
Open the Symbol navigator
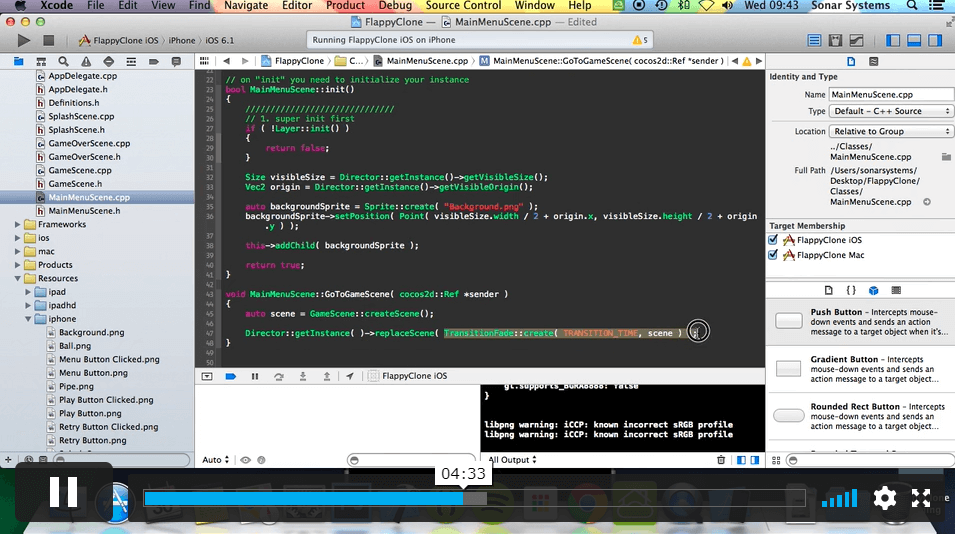[41, 61]
